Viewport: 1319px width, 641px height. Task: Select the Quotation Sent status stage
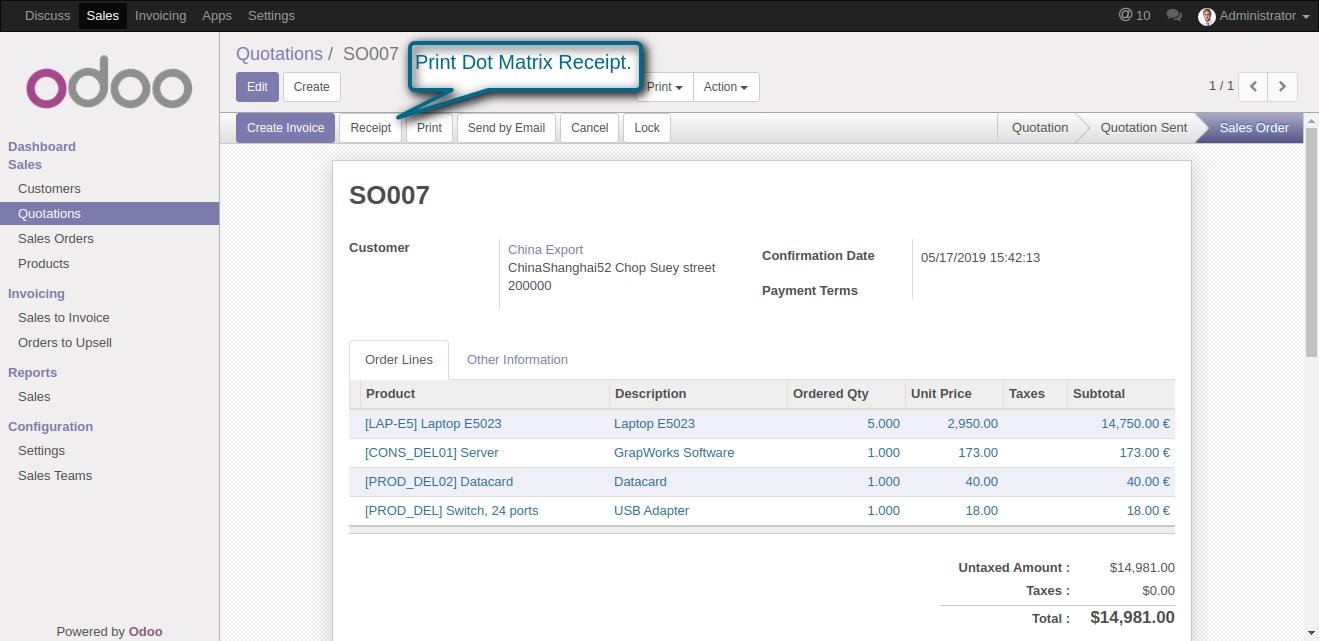1143,128
